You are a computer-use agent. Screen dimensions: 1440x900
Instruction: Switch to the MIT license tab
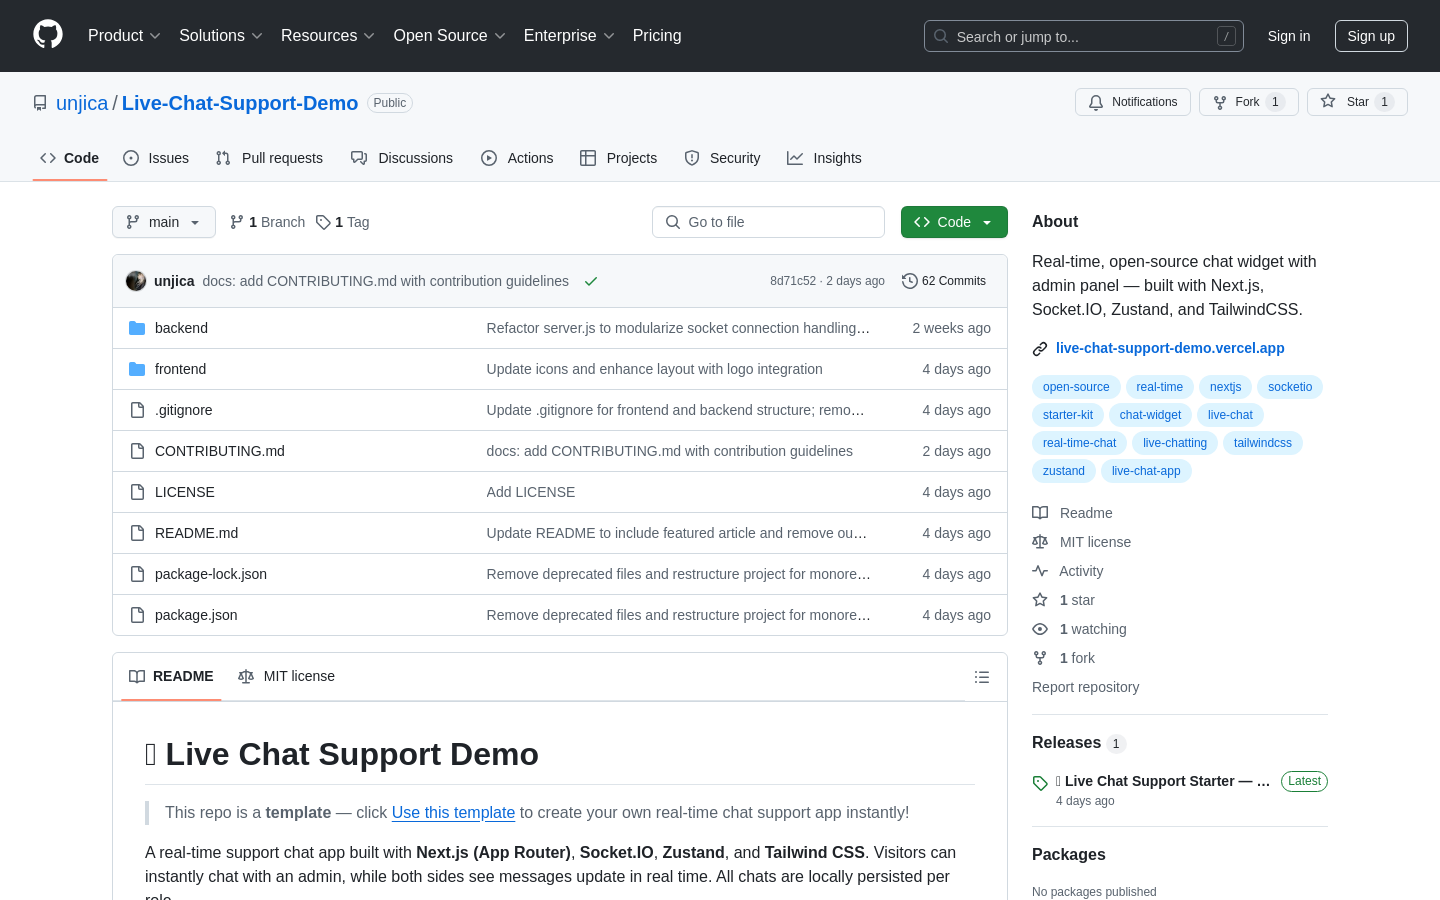click(x=287, y=676)
